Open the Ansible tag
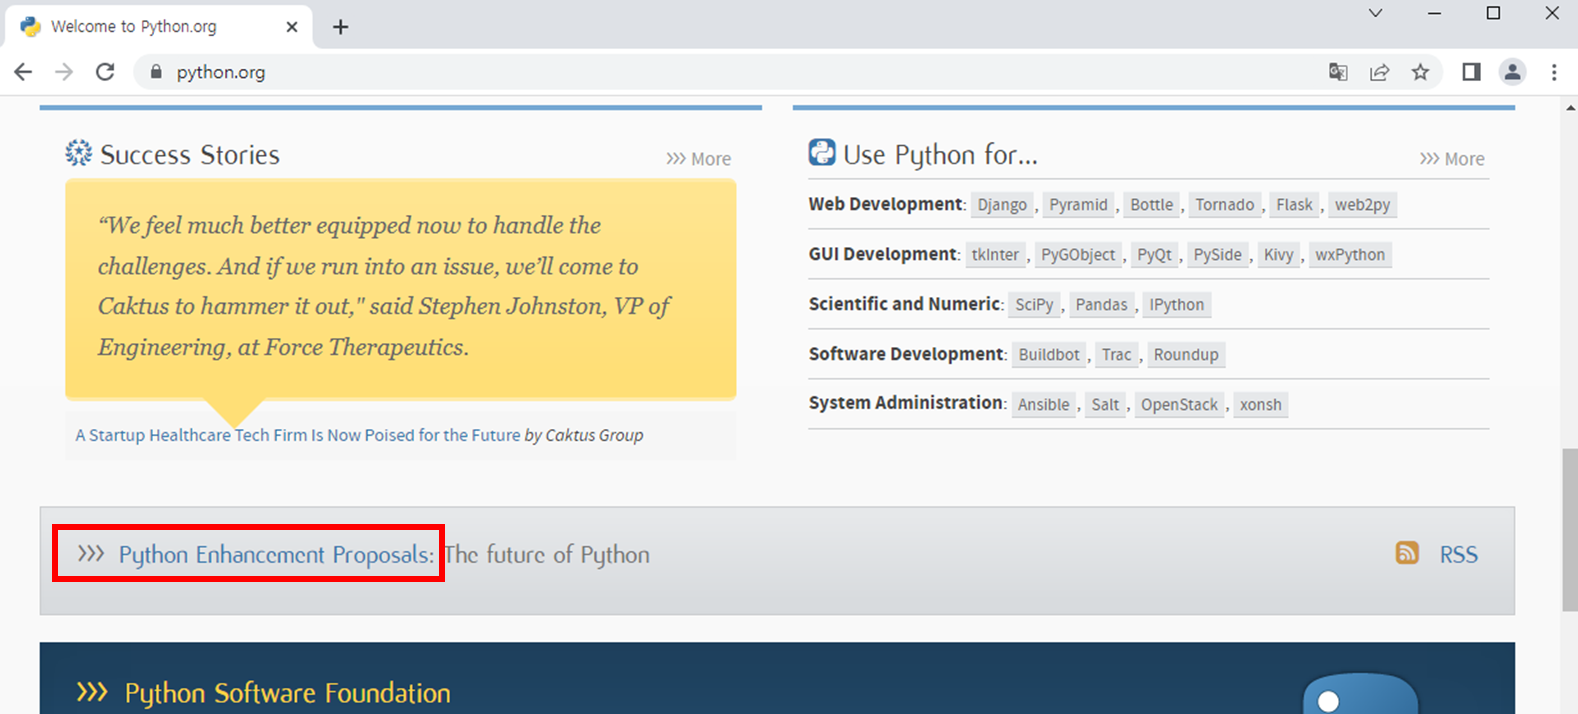Image resolution: width=1578 pixels, height=714 pixels. (x=1043, y=405)
